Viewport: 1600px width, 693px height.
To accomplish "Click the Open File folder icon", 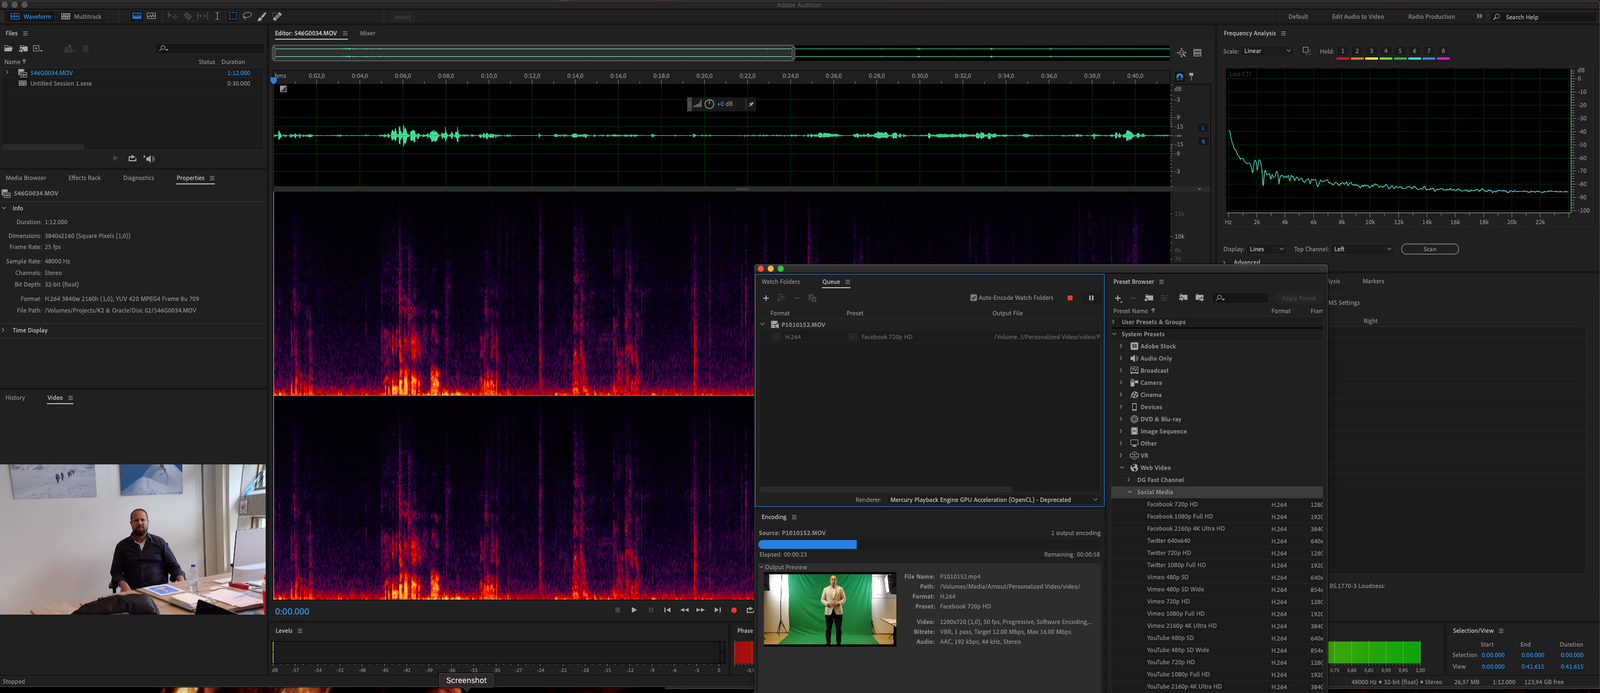I will pyautogui.click(x=9, y=48).
